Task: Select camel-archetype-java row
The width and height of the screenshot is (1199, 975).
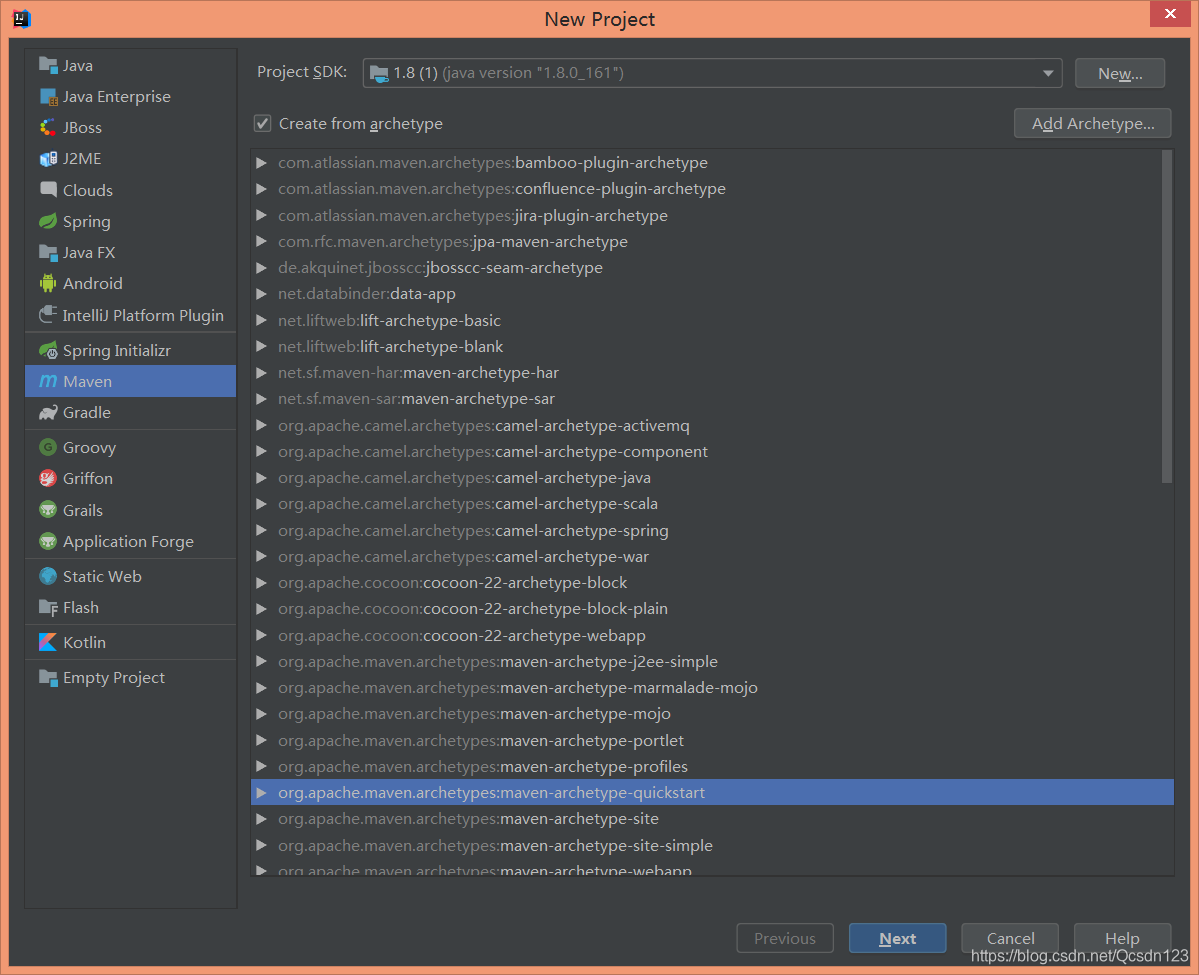Action: [x=712, y=477]
